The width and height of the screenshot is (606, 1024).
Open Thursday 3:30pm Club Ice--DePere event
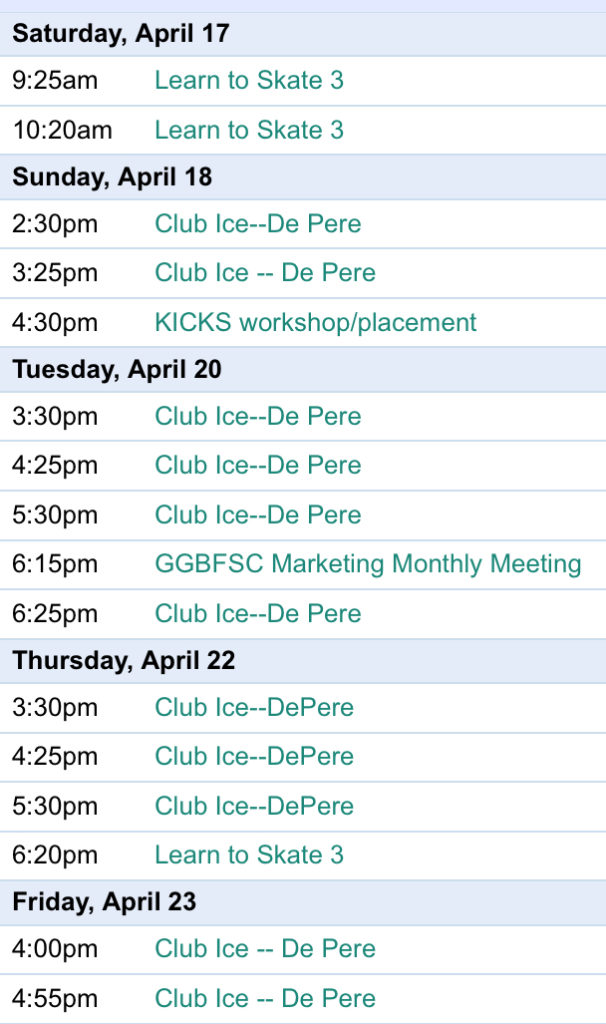click(x=254, y=707)
